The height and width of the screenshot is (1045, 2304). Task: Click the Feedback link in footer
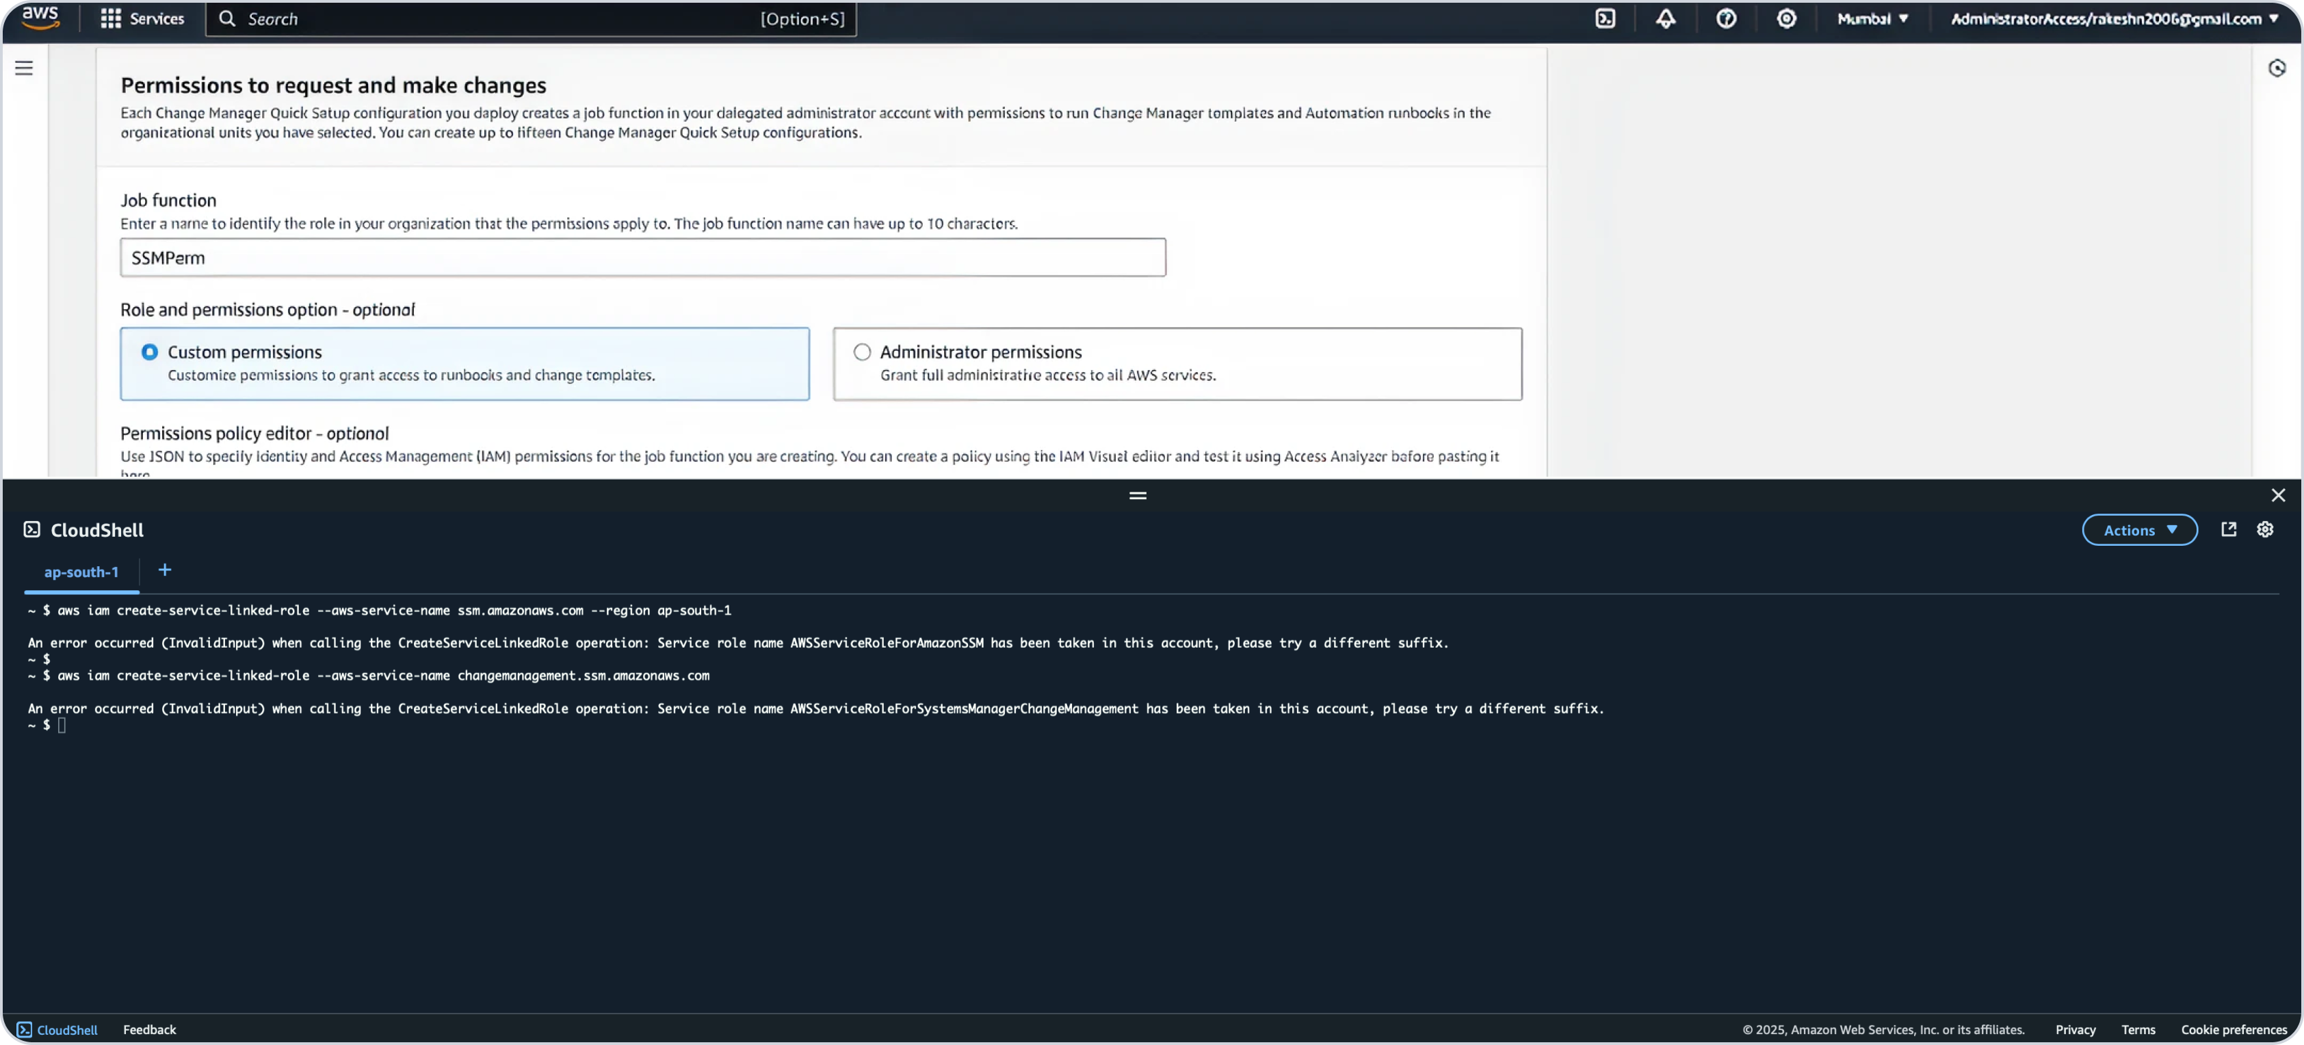(x=149, y=1029)
